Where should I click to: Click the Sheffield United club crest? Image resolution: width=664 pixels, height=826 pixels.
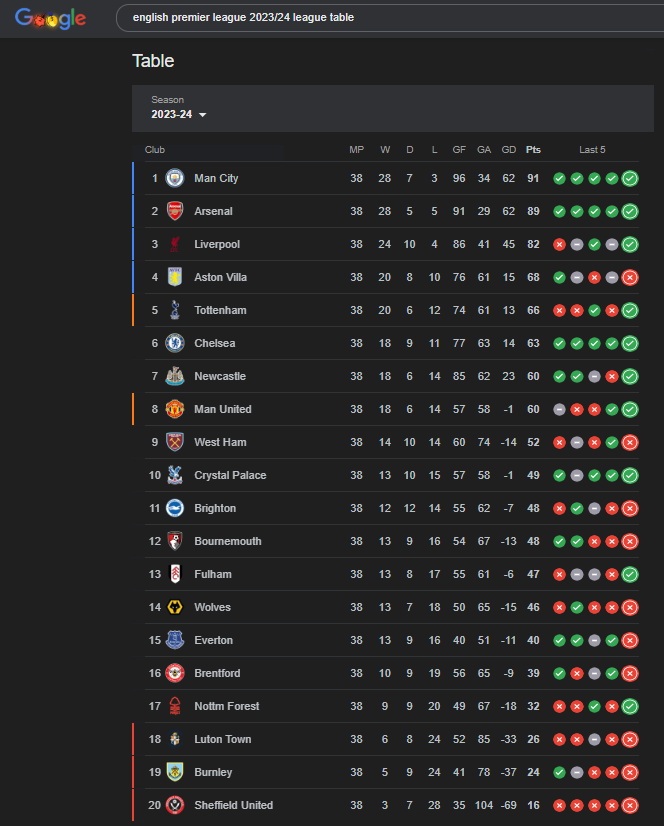click(x=175, y=805)
